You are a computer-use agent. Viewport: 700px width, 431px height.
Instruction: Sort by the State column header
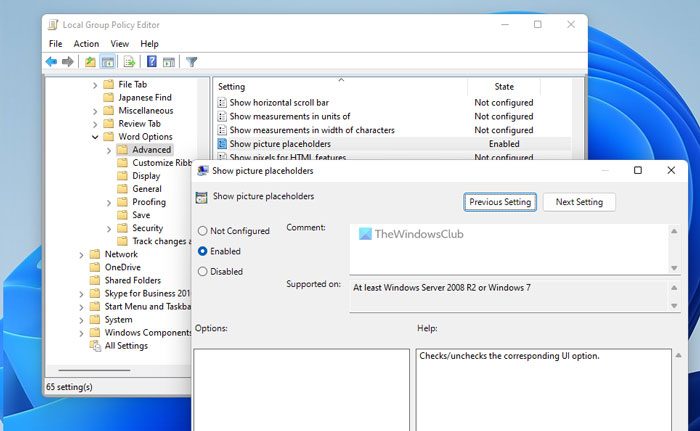click(x=504, y=87)
